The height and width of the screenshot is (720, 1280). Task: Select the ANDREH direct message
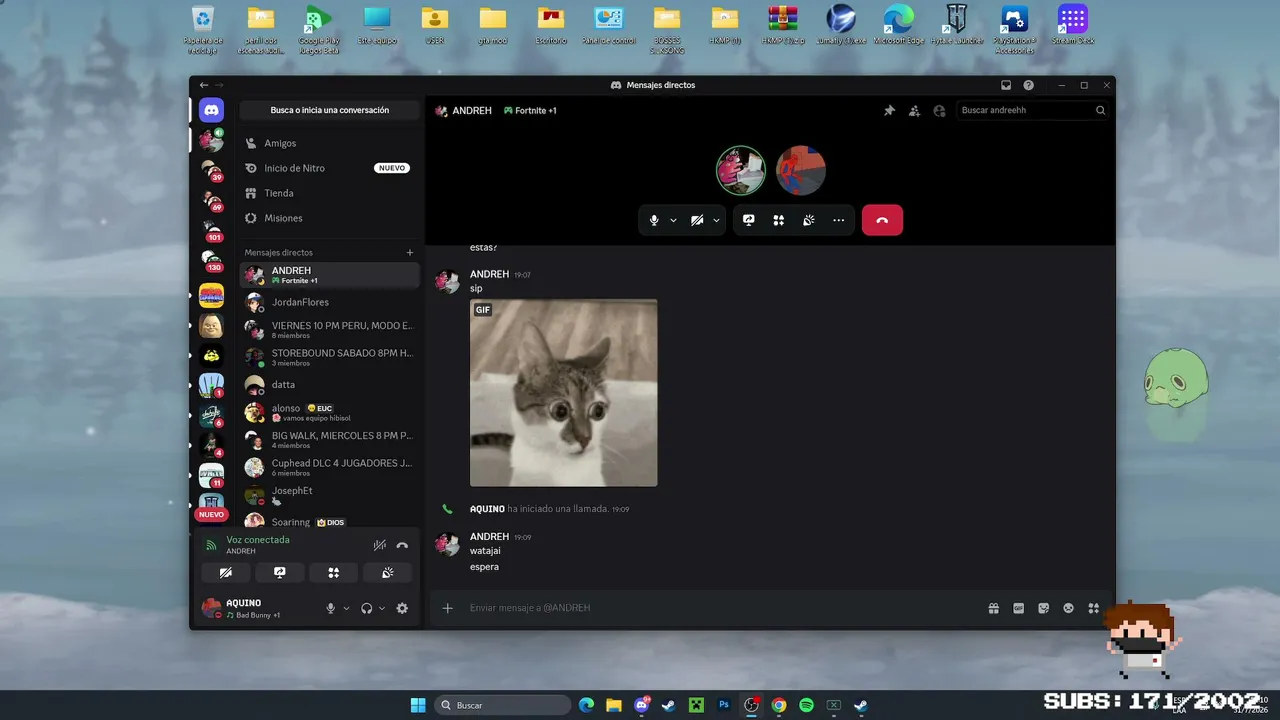(329, 275)
